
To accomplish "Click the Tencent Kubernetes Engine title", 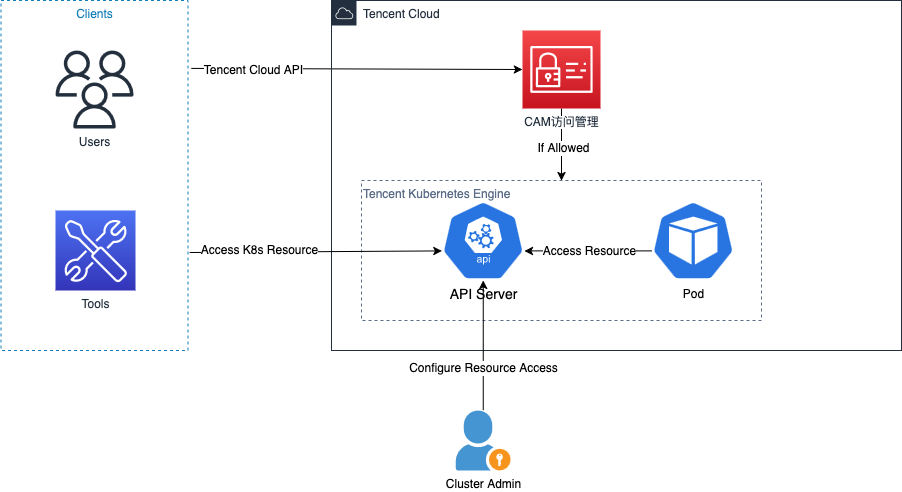I will pyautogui.click(x=436, y=193).
